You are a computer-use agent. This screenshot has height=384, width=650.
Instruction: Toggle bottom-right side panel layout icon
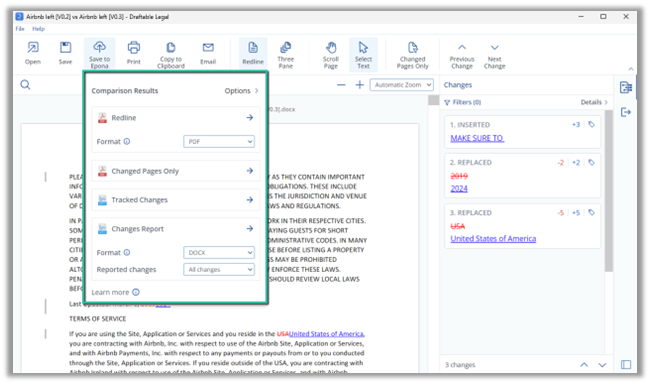pyautogui.click(x=626, y=365)
